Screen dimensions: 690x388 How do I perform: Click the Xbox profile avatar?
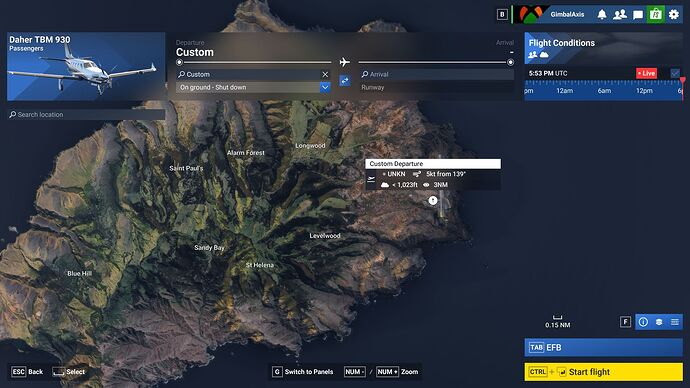531,15
